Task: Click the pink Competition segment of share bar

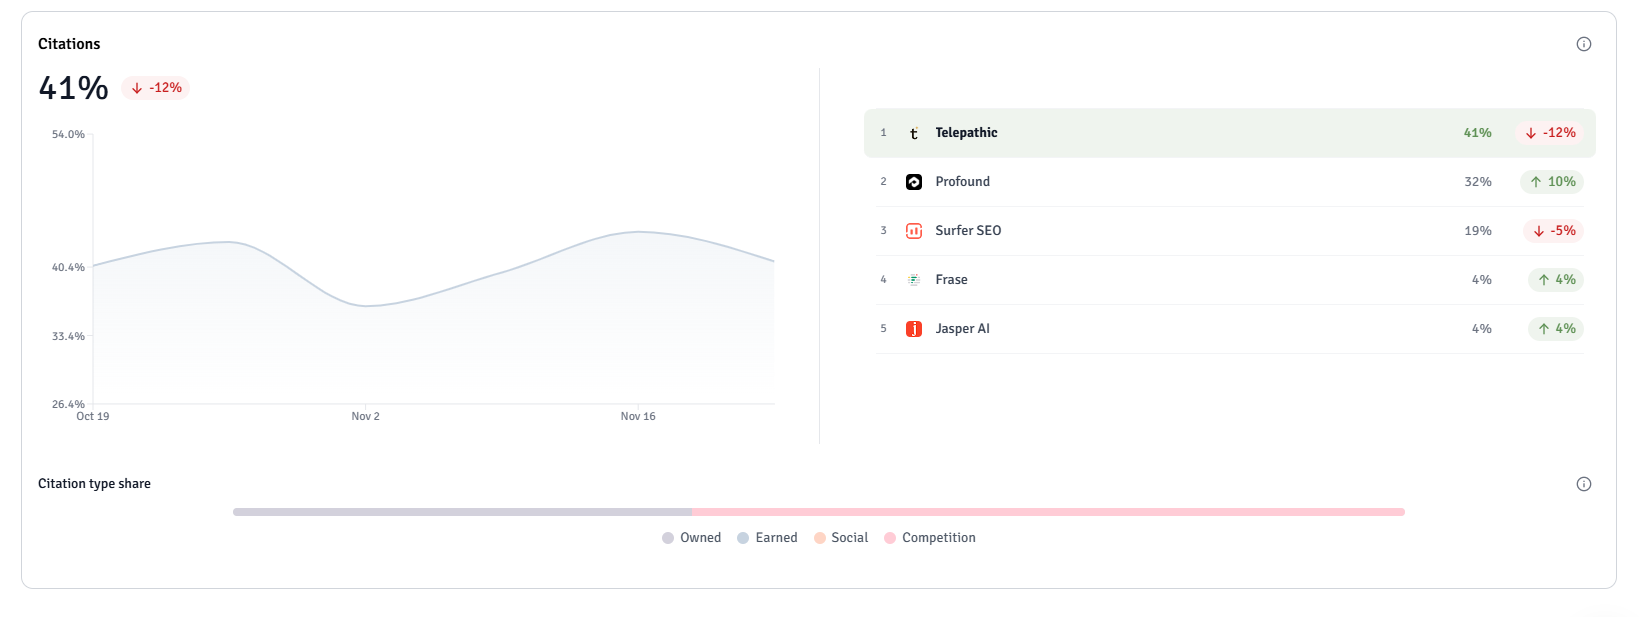Action: tap(1048, 512)
